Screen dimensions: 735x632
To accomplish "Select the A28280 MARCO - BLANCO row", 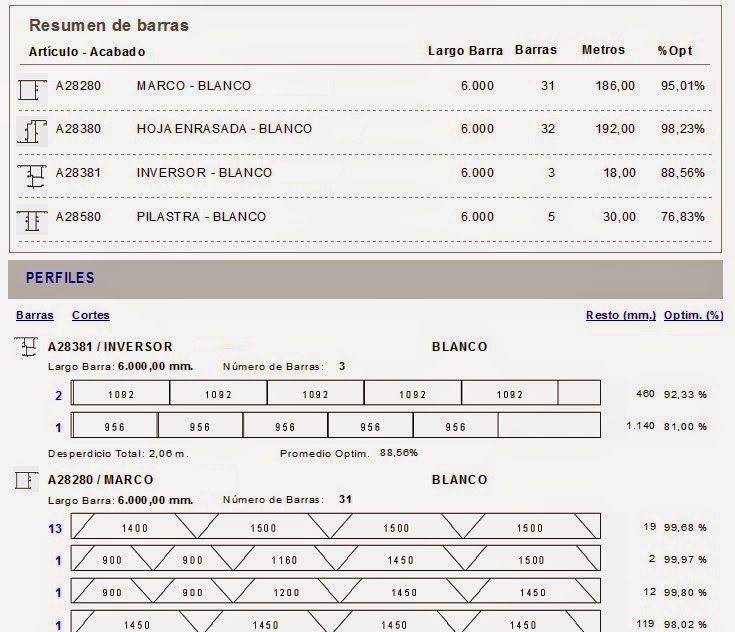I will (x=193, y=86).
